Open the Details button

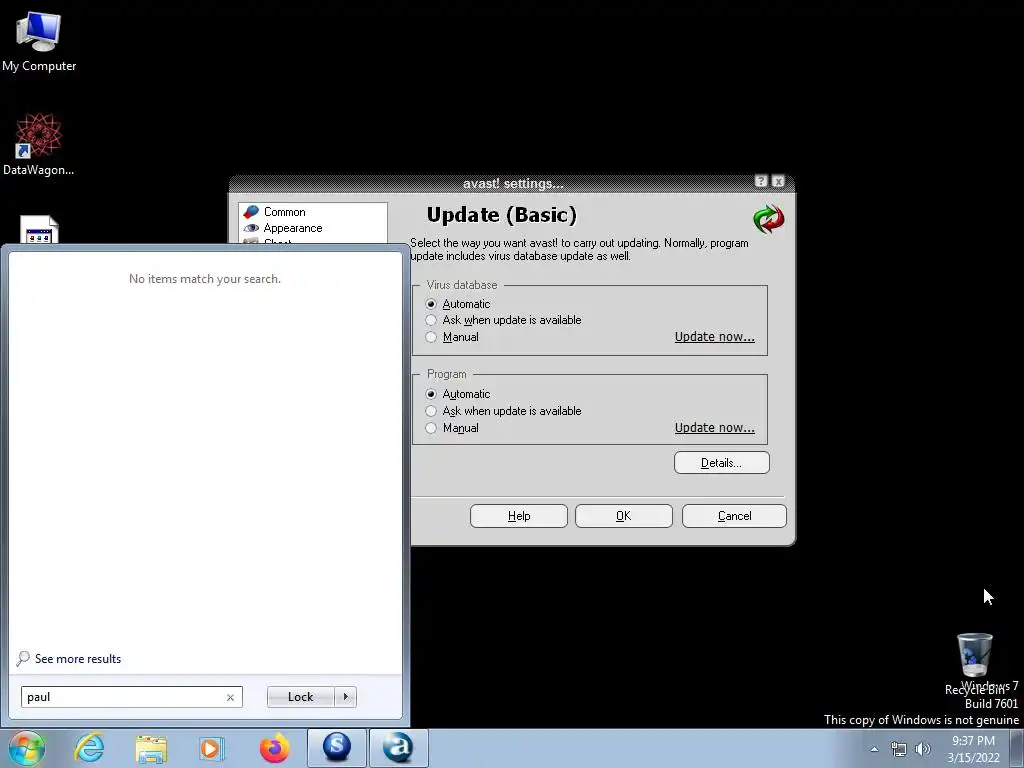point(722,462)
